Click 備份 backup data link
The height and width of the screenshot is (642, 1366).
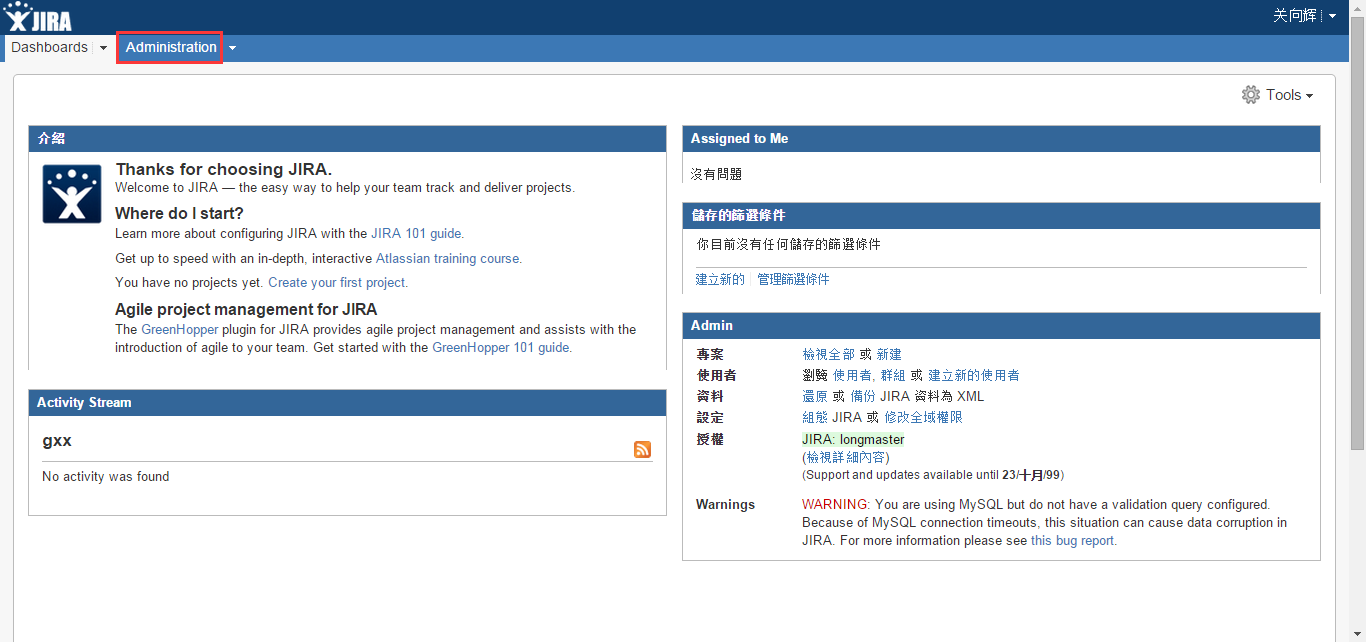(863, 396)
